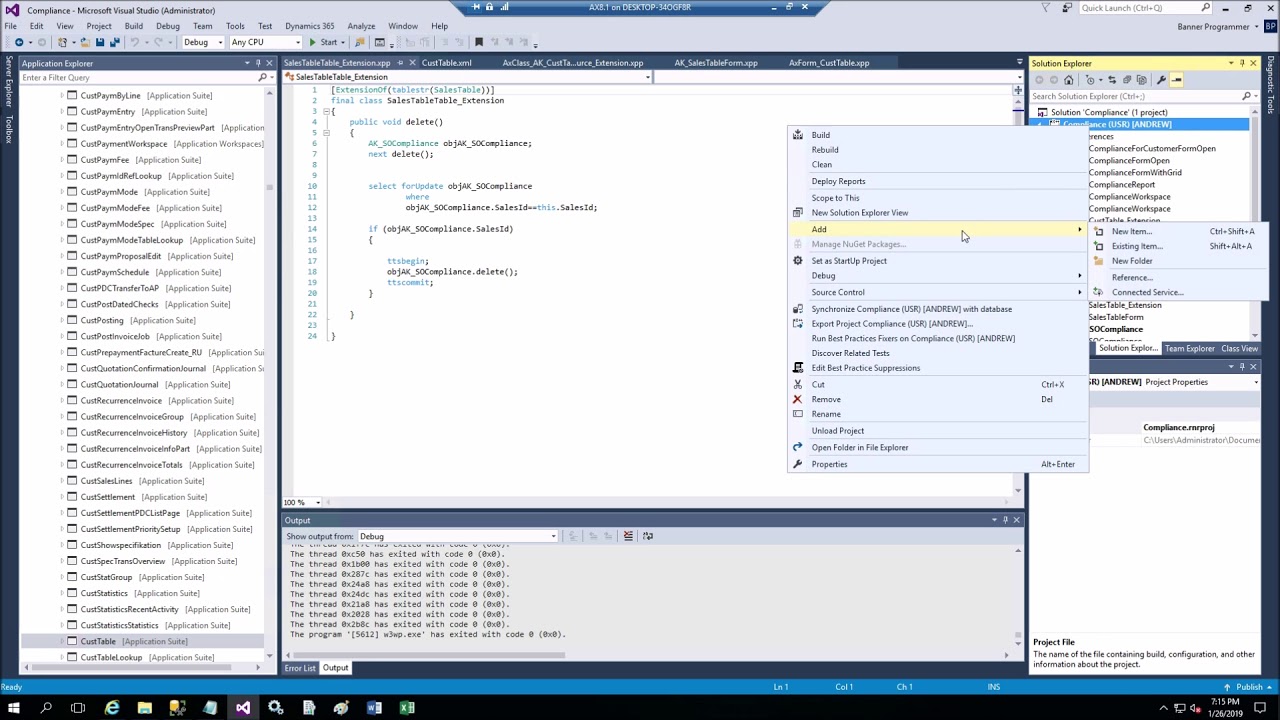Open Word from the taskbar

click(x=374, y=708)
